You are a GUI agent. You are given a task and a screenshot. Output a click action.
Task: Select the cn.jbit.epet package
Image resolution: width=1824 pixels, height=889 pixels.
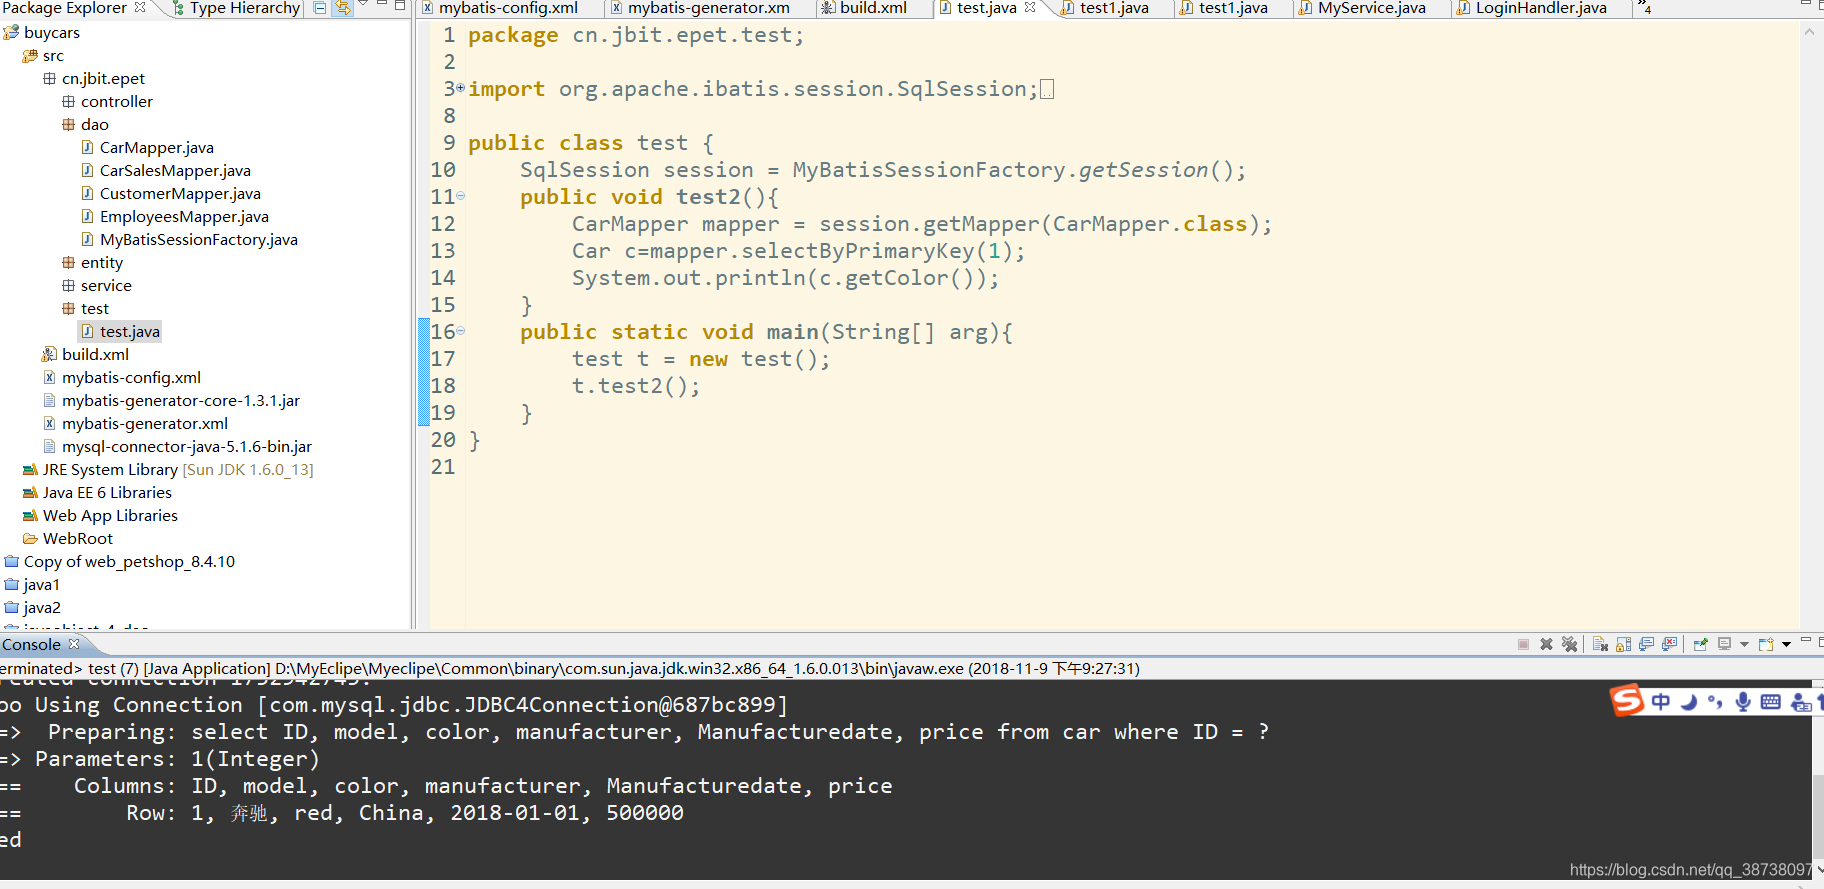pos(103,79)
